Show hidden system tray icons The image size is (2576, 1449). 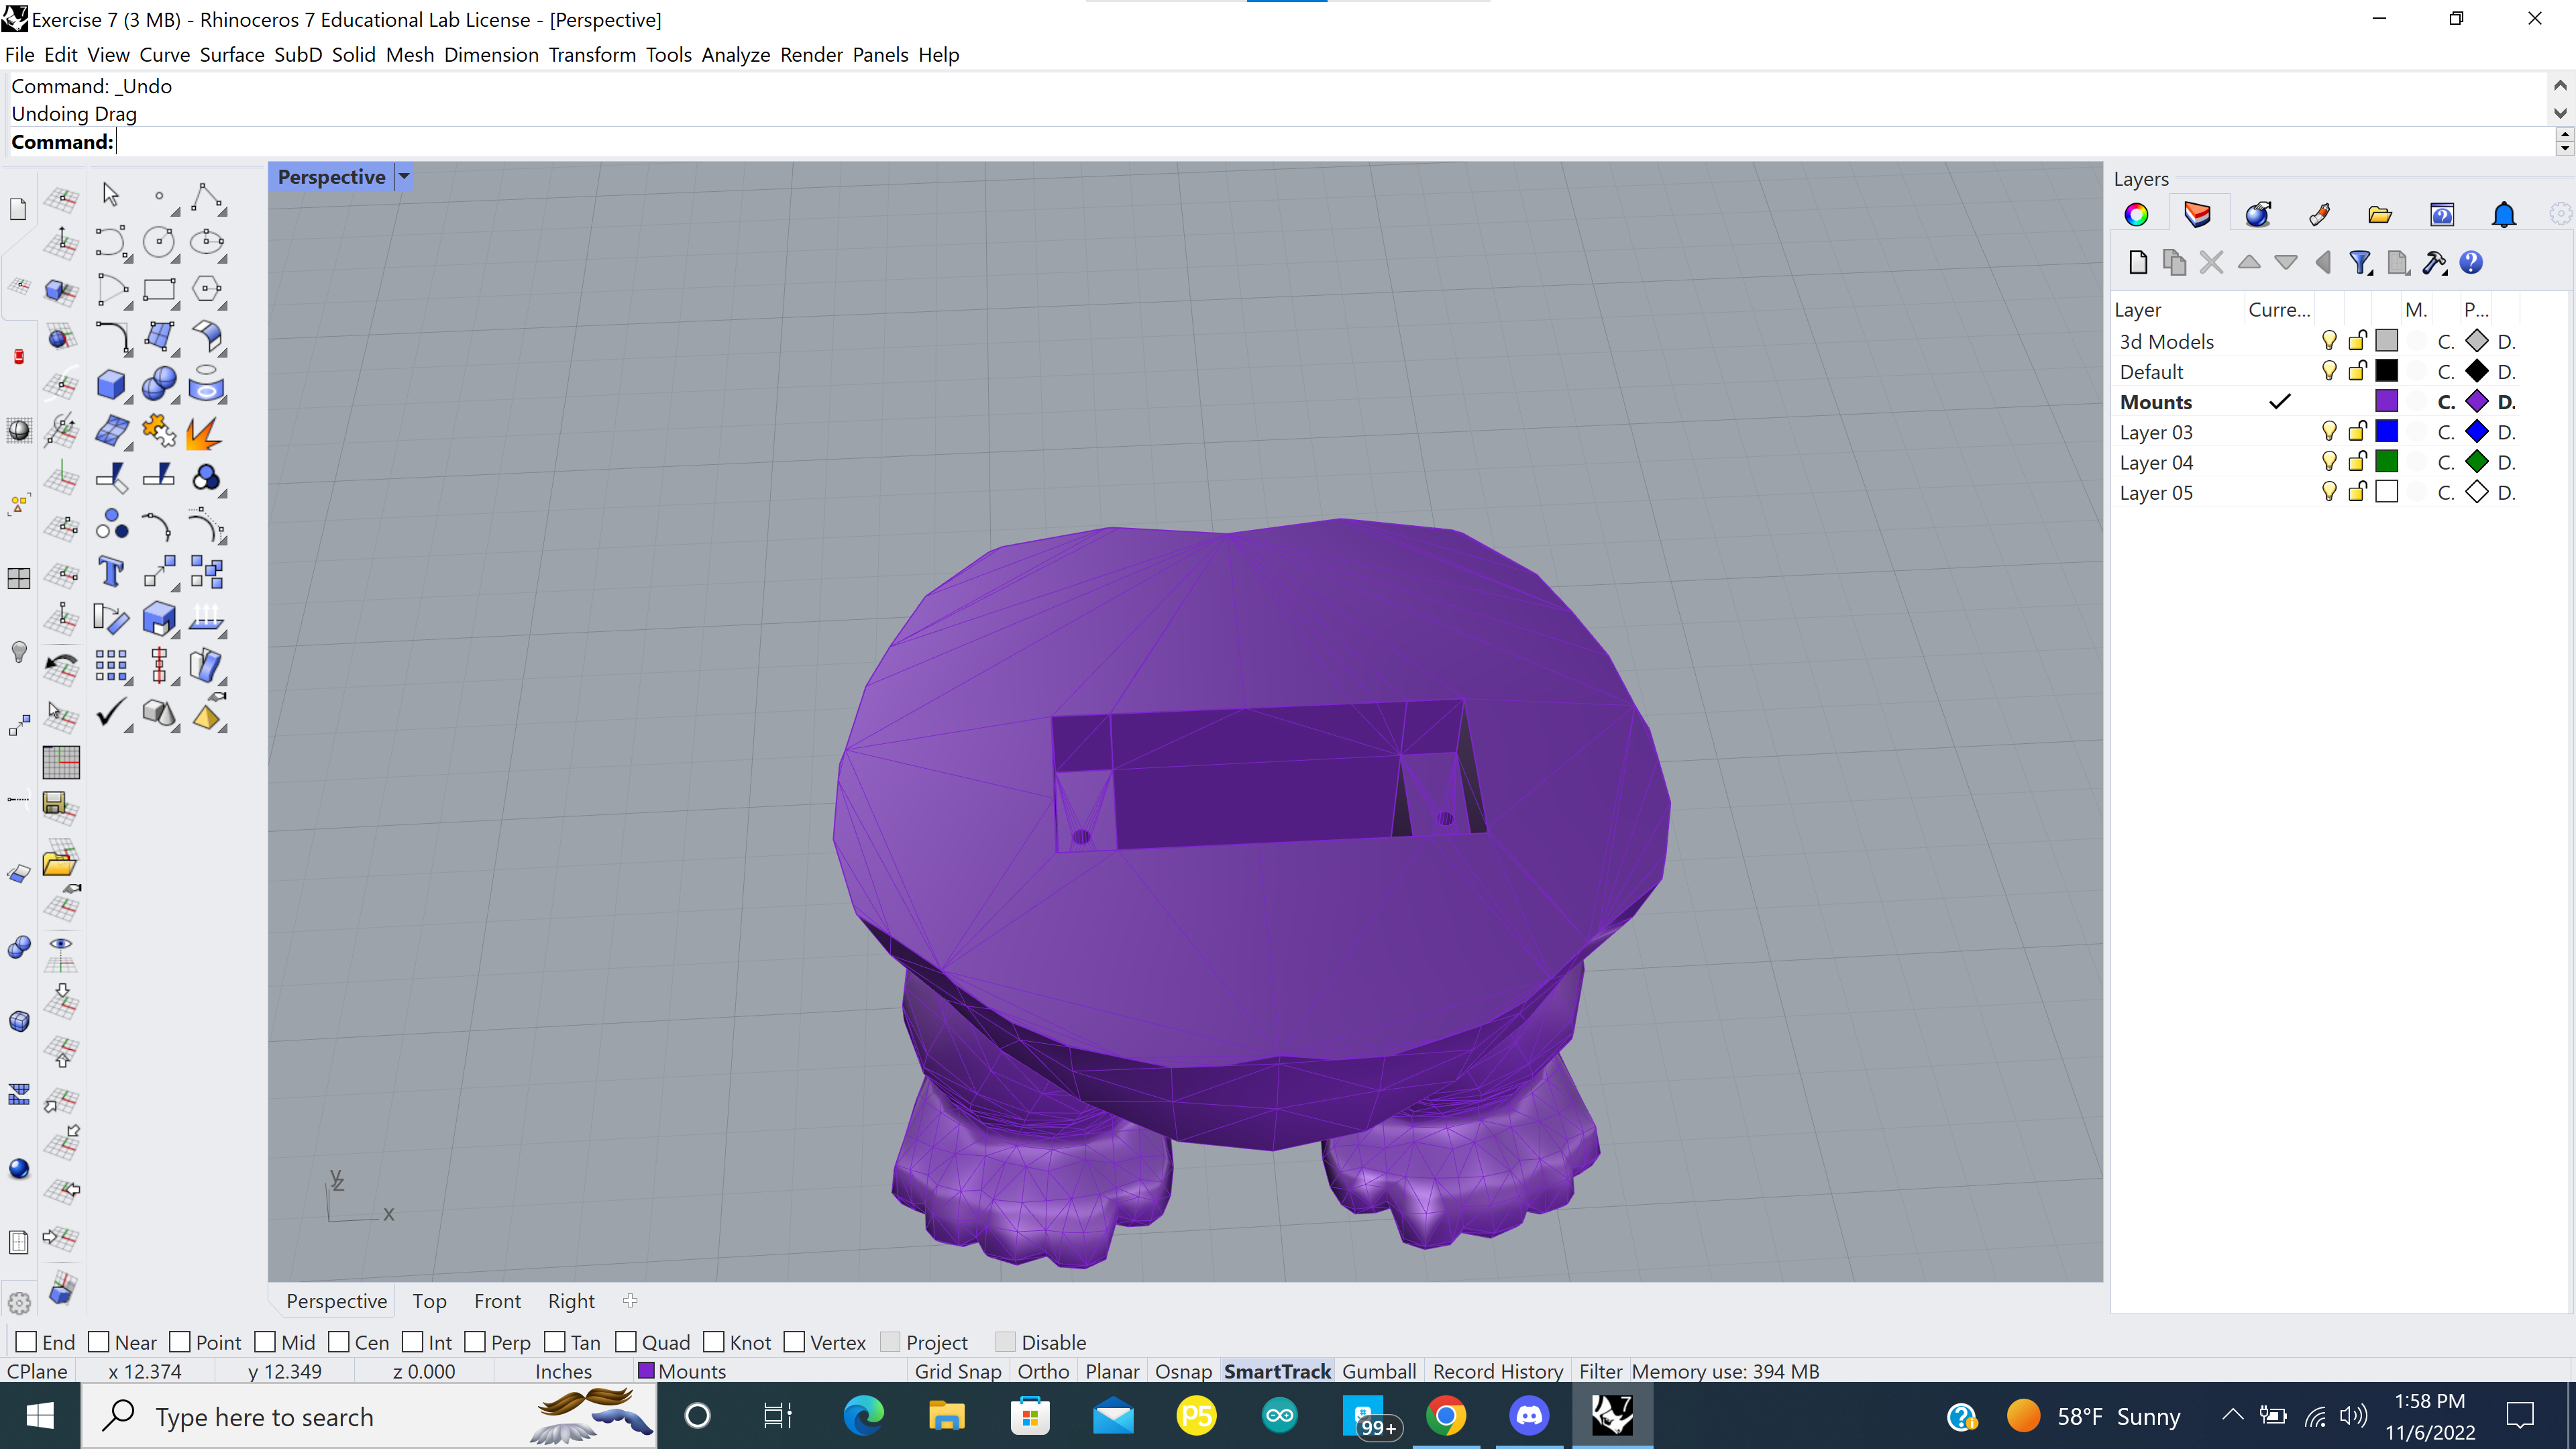point(2232,1415)
